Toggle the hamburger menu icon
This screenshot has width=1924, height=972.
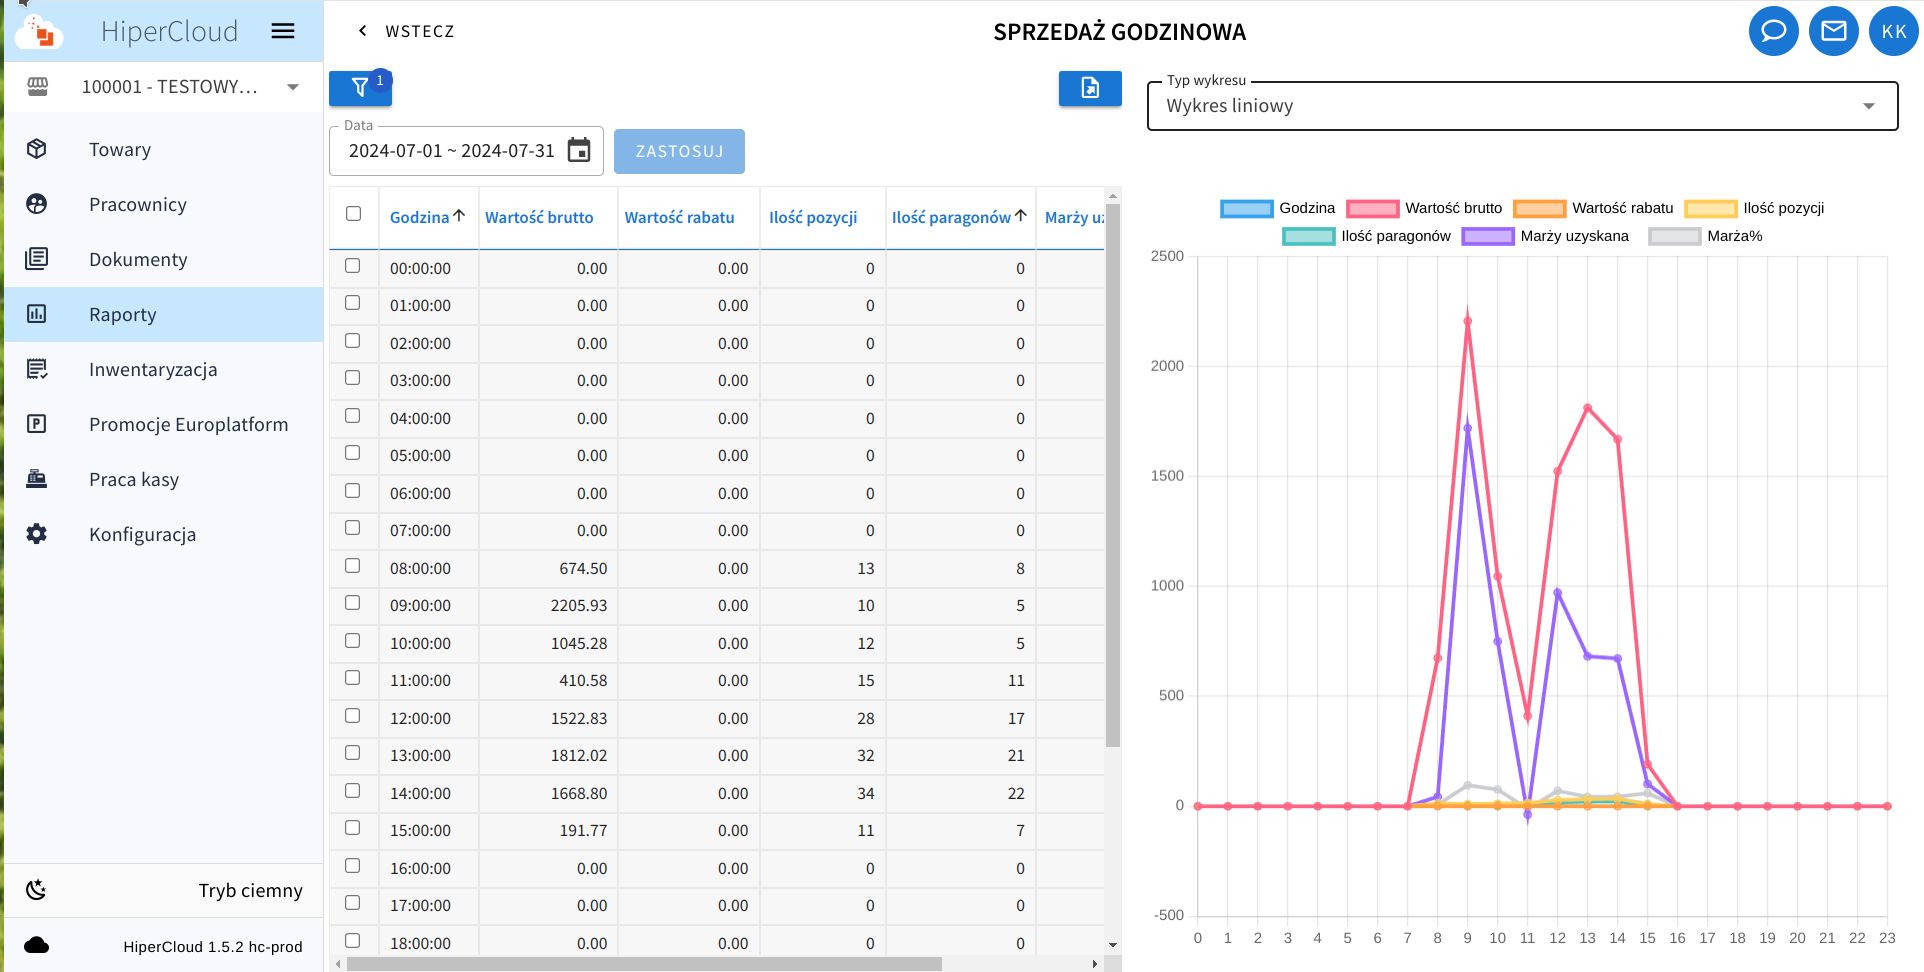point(283,31)
